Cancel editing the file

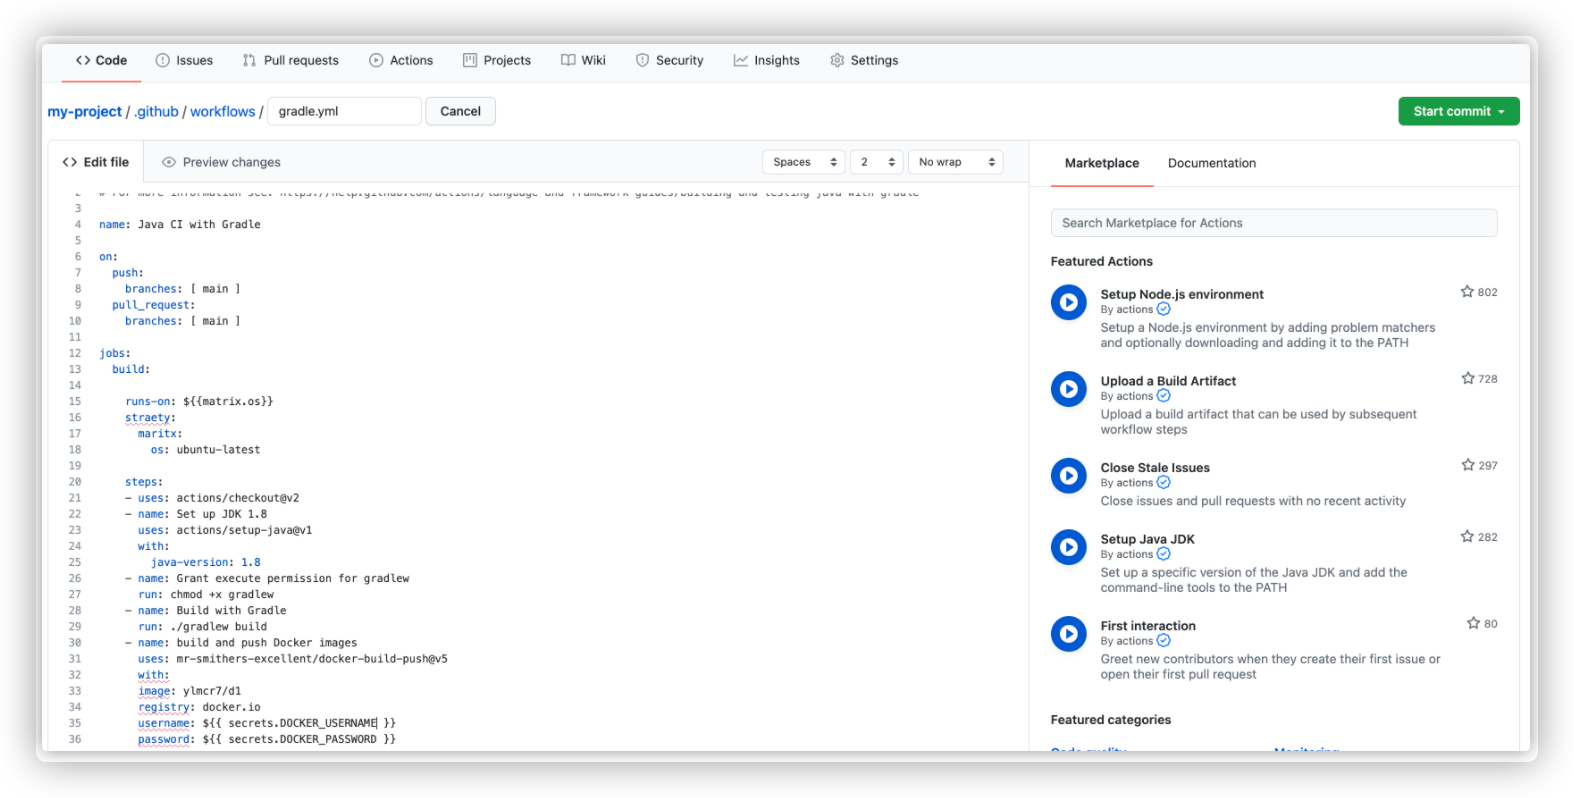461,111
